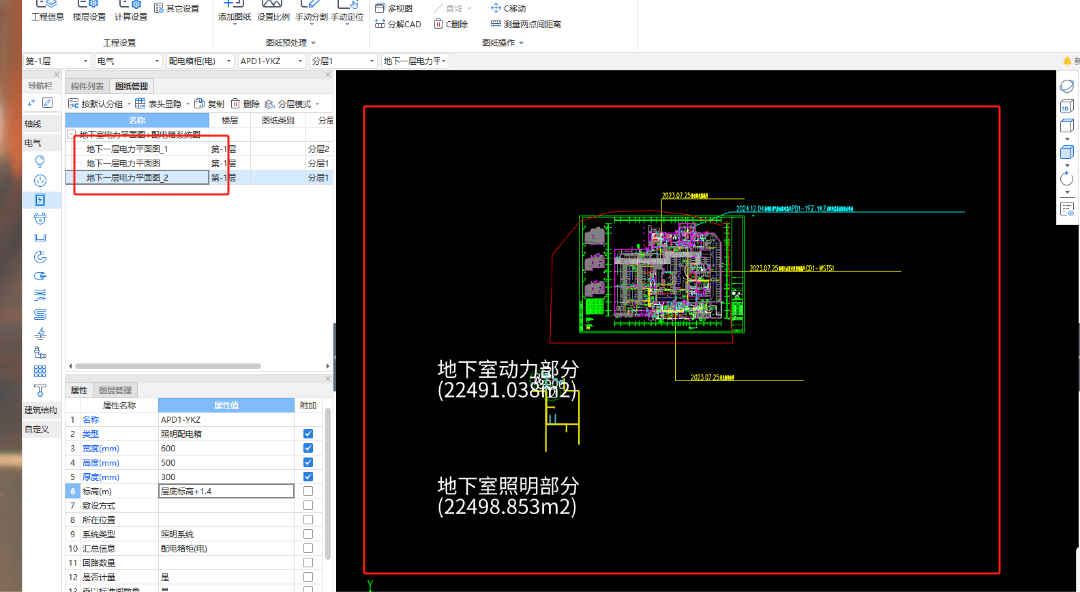Click 设置比例 set scale
This screenshot has height=592, width=1080.
coord(273,11)
